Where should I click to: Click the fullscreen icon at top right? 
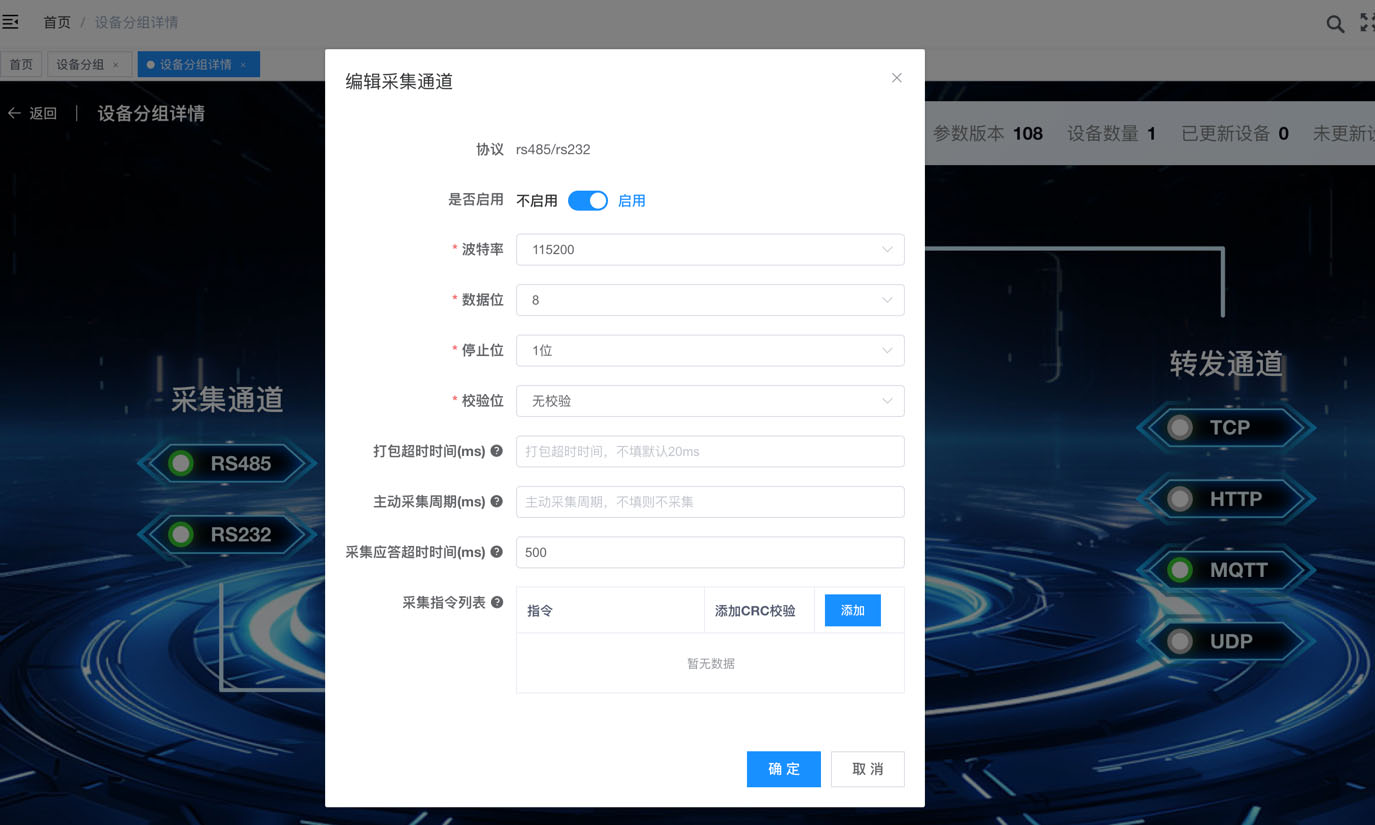click(x=1367, y=23)
